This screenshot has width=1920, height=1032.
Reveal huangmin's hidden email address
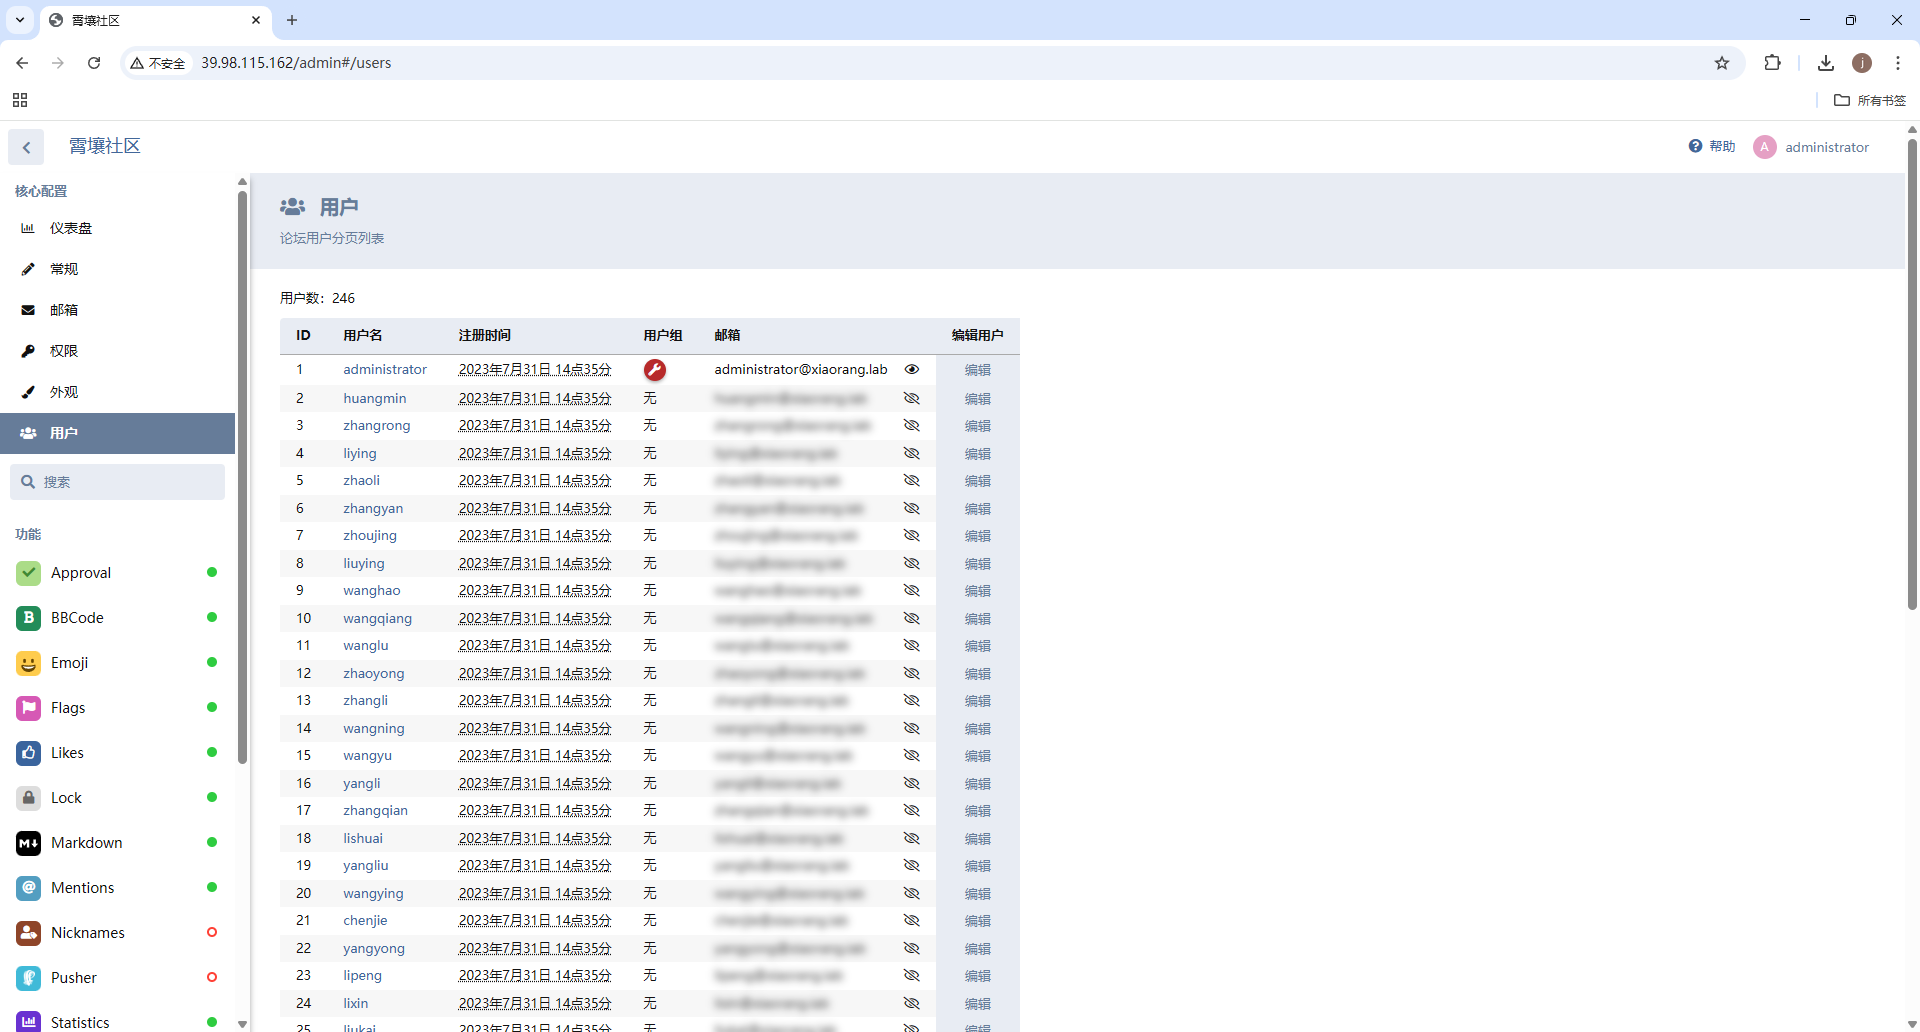[911, 398]
